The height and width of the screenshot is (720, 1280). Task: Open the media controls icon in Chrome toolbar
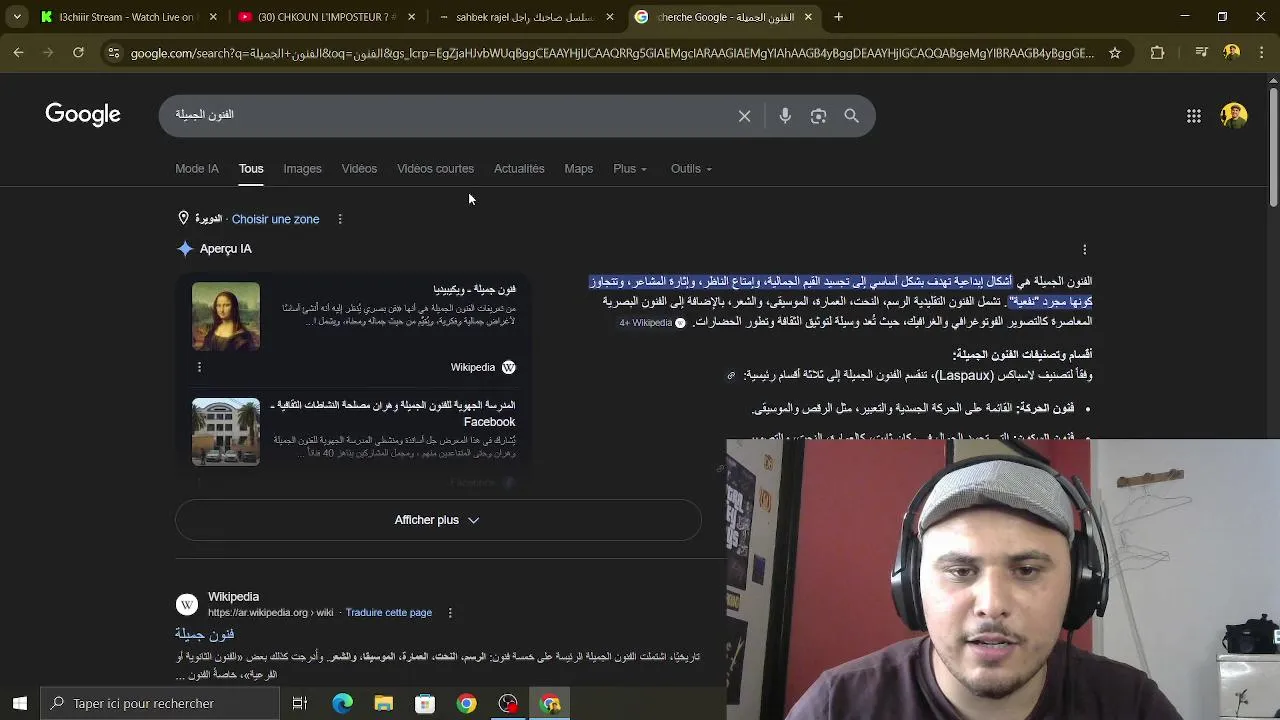(1202, 53)
